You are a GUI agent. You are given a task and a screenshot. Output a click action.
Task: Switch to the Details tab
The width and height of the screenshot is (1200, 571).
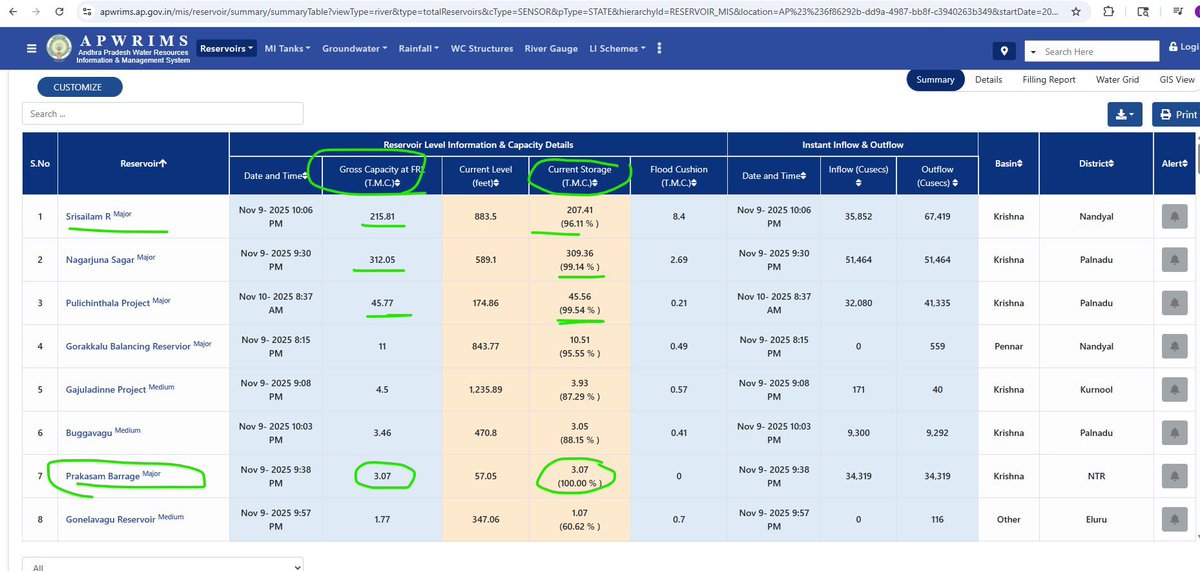click(x=988, y=80)
